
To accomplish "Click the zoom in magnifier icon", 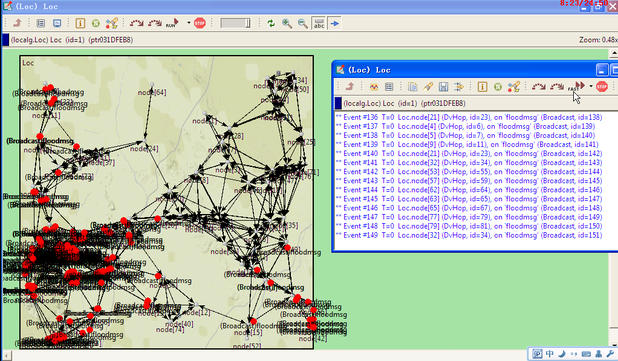I will [x=287, y=23].
